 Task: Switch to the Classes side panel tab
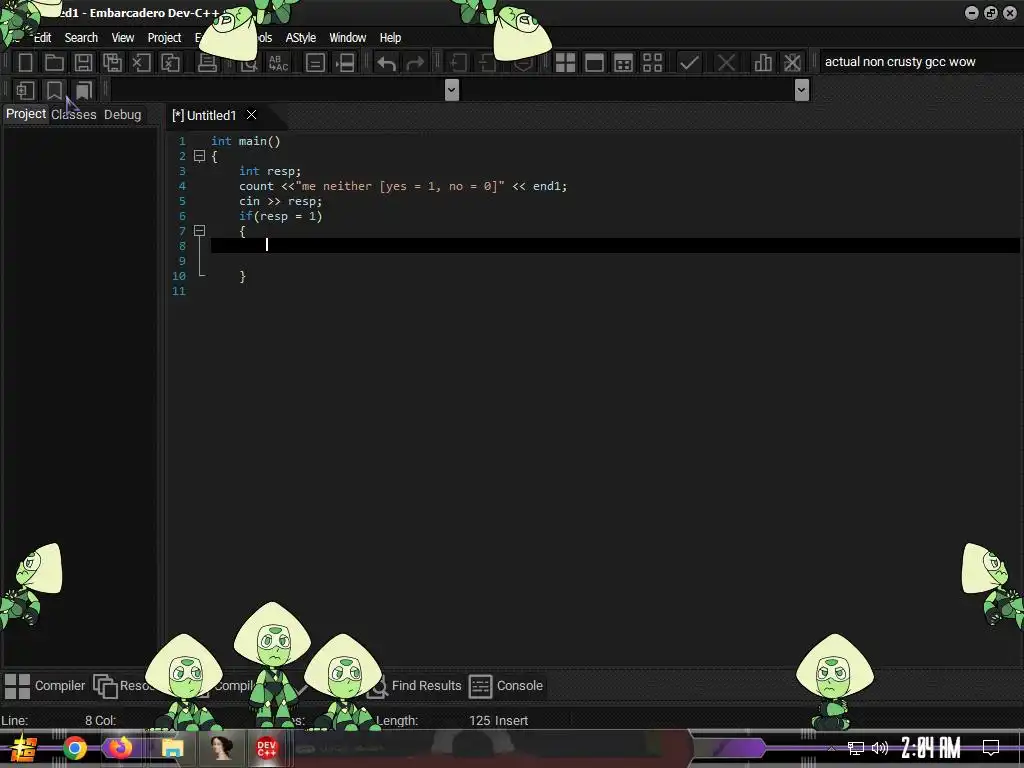coord(74,114)
